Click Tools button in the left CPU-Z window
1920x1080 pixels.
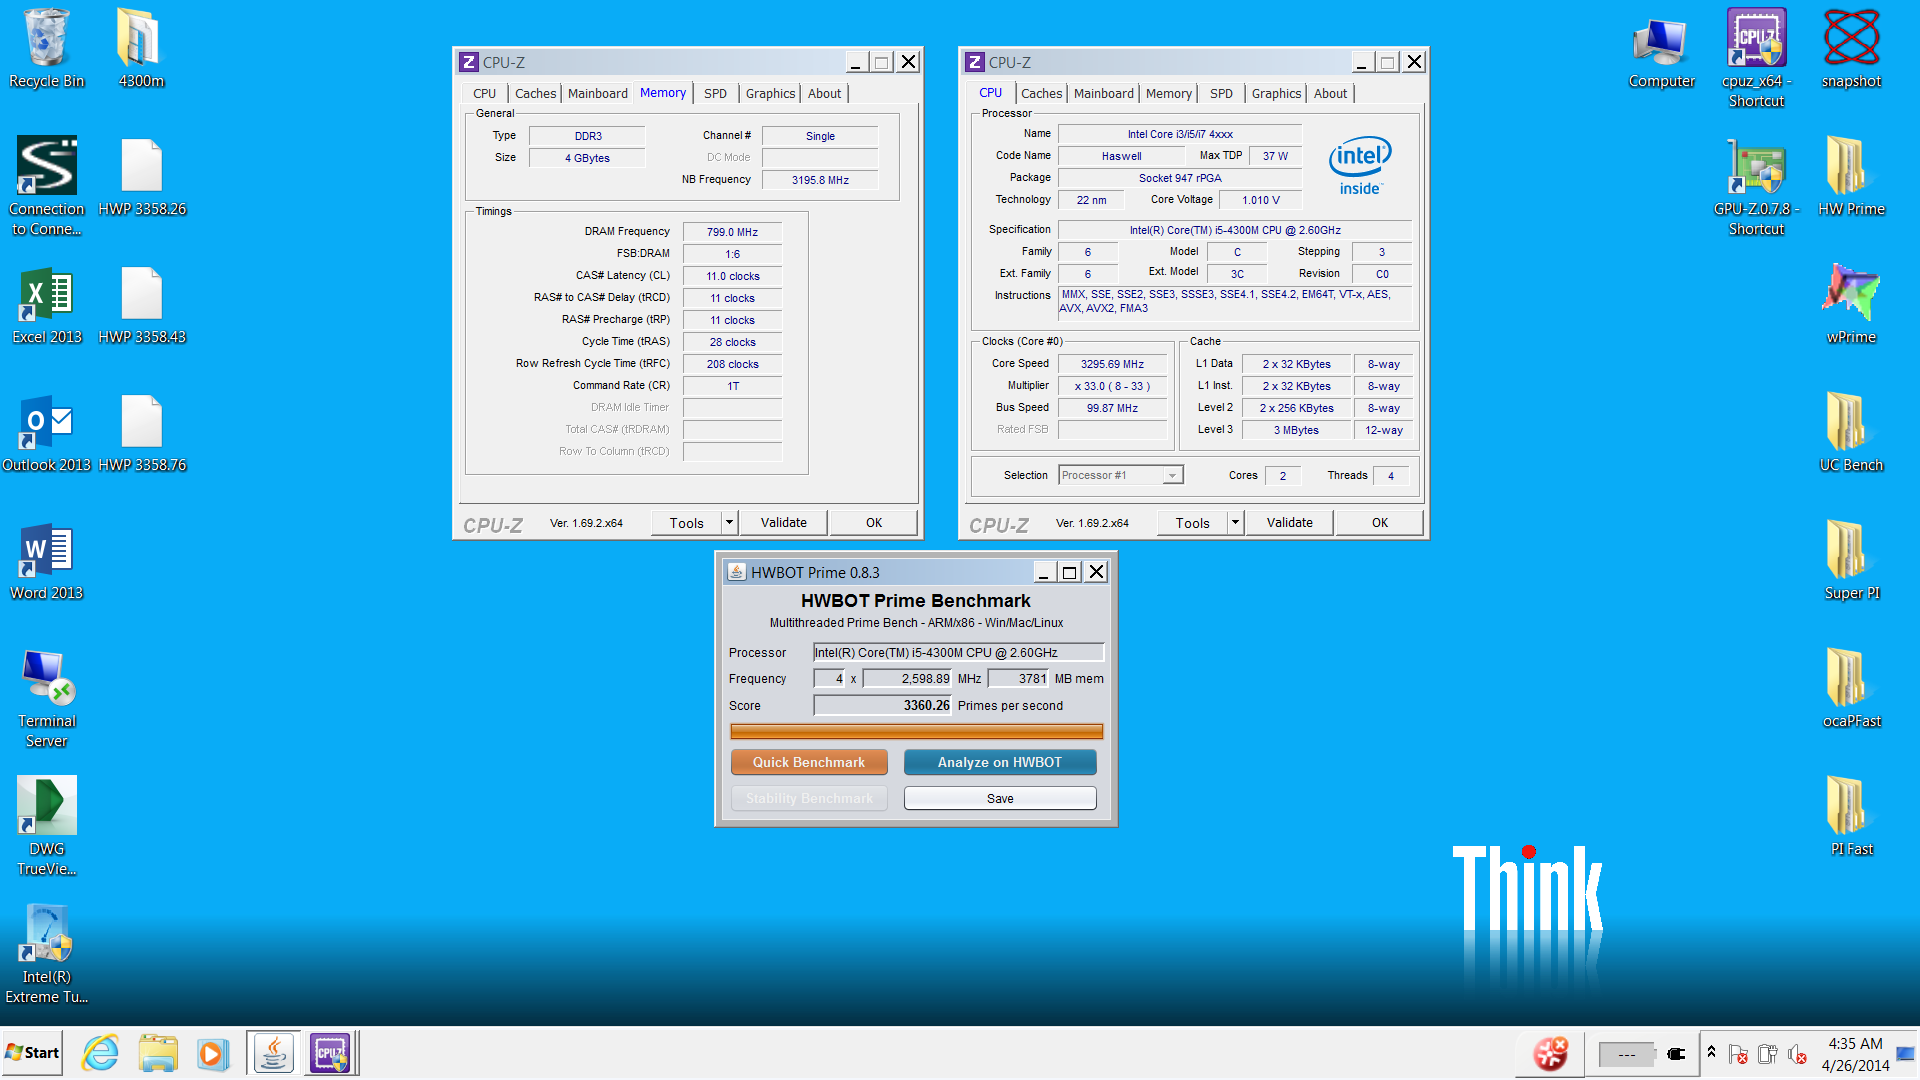click(687, 522)
